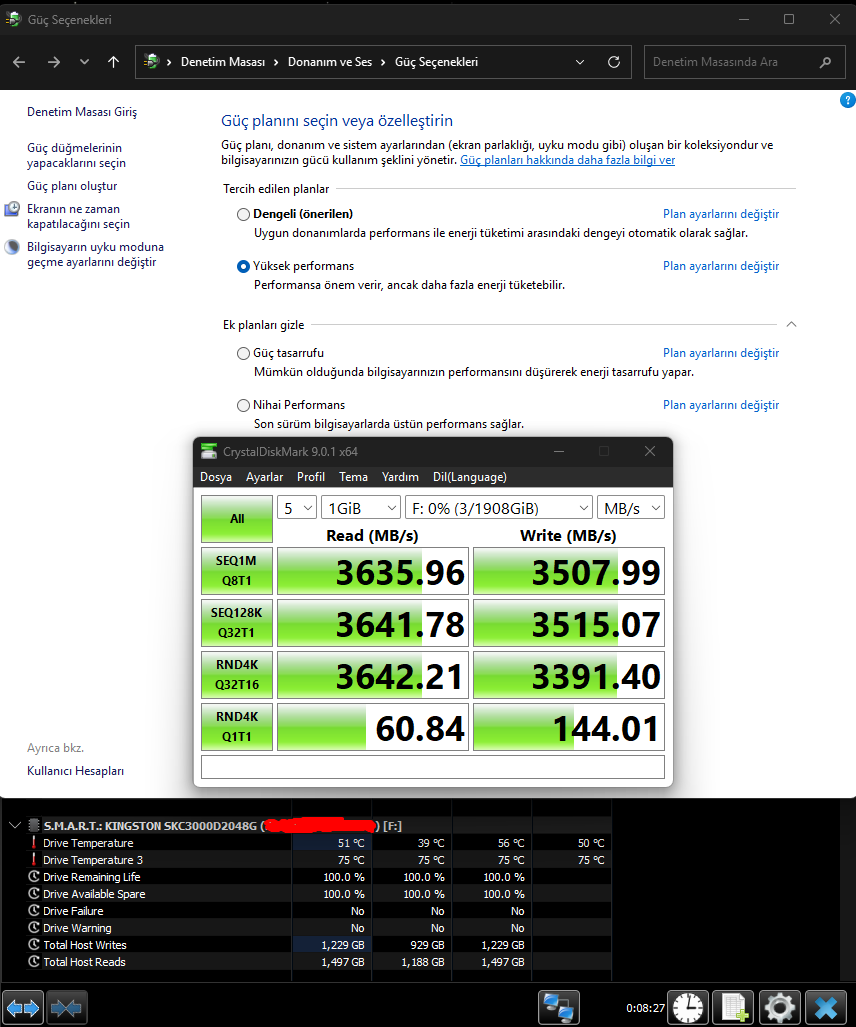This screenshot has width=856, height=1027.
Task: Click the empty comment field in CrystalDiskMark
Action: coord(433,767)
